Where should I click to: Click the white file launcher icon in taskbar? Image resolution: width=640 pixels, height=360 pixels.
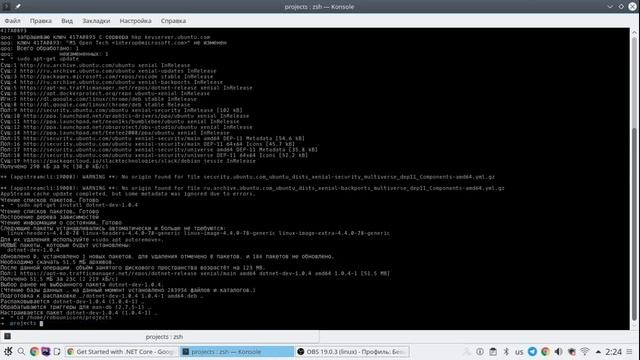[x=57, y=351]
